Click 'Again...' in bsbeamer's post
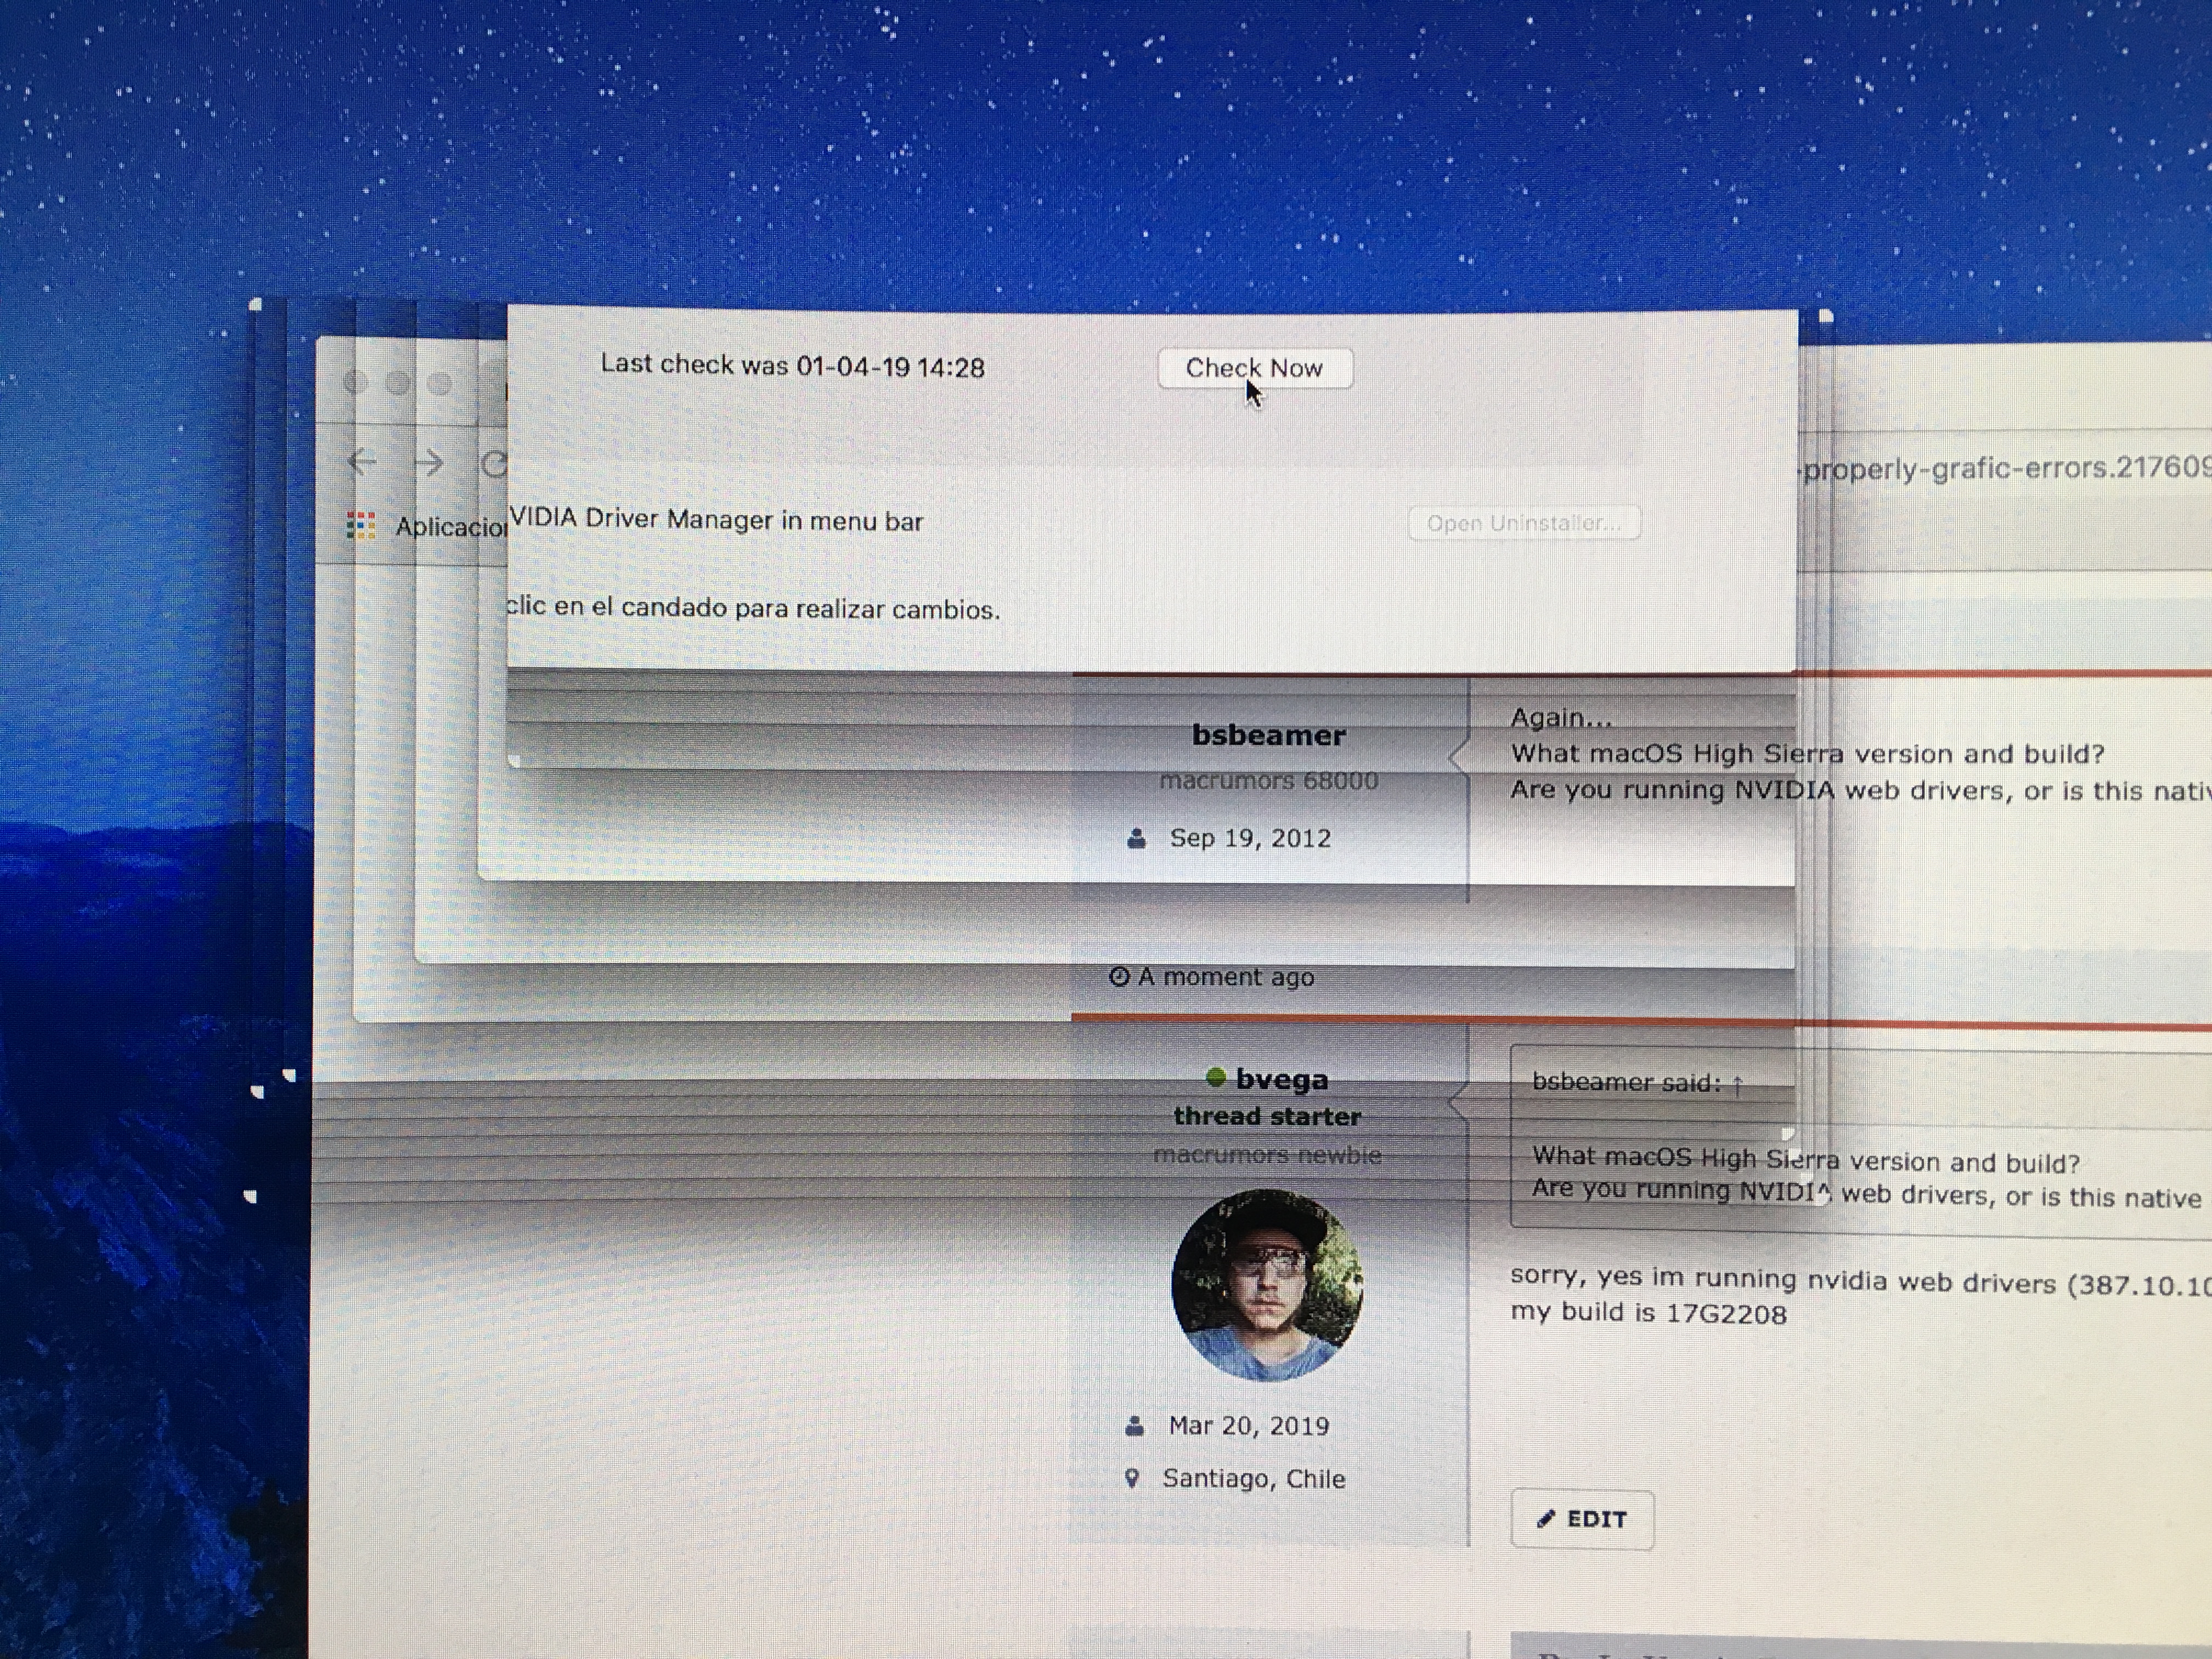The width and height of the screenshot is (2212, 1659). [1561, 718]
